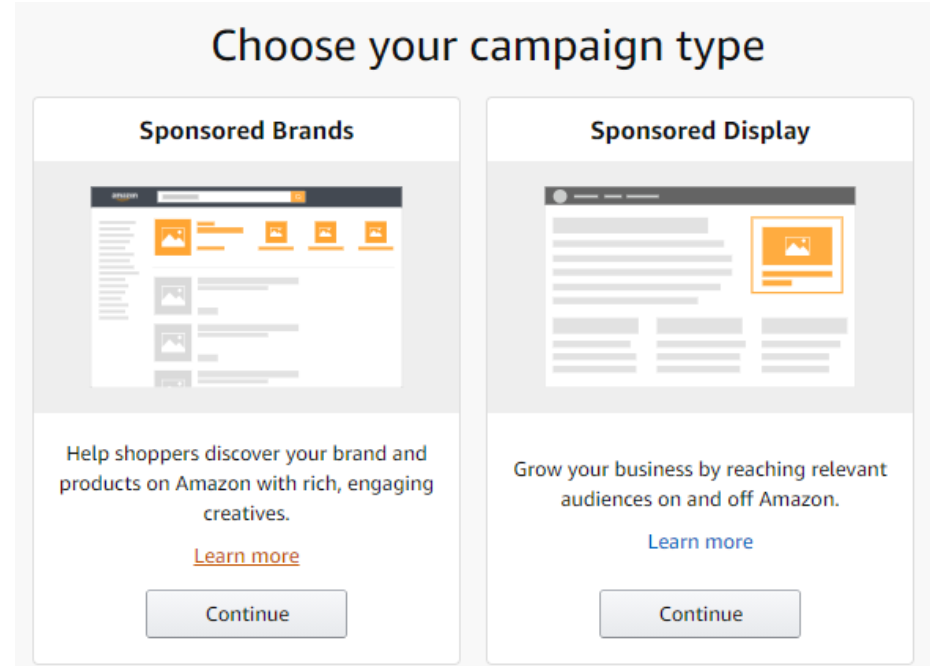
Task: Click the orange display ad image icon
Action: (797, 246)
